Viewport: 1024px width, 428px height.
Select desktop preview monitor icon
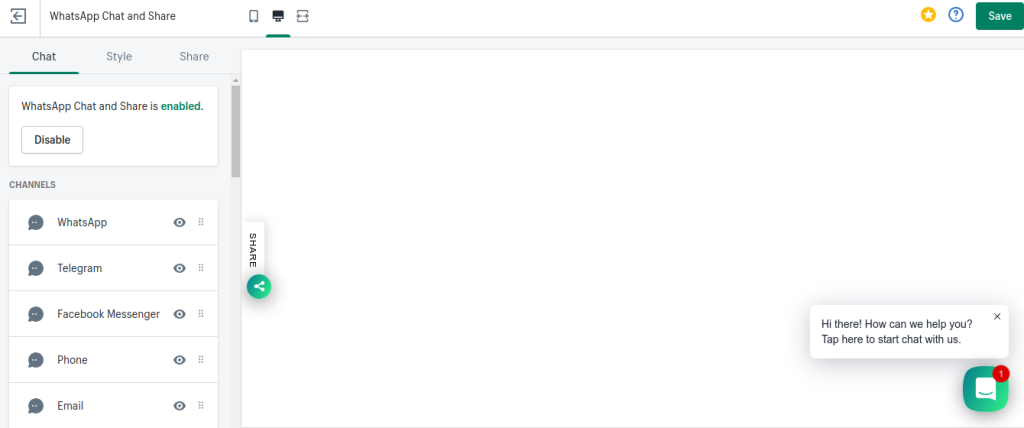click(278, 16)
